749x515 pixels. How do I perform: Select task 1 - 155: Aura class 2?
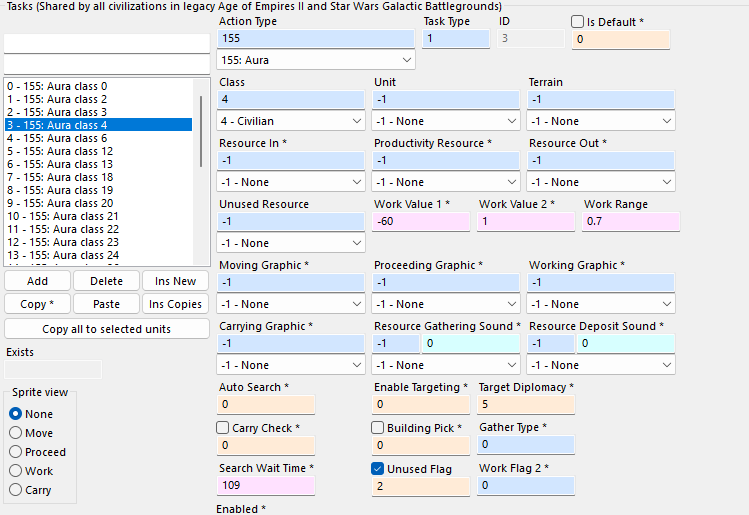coord(98,99)
